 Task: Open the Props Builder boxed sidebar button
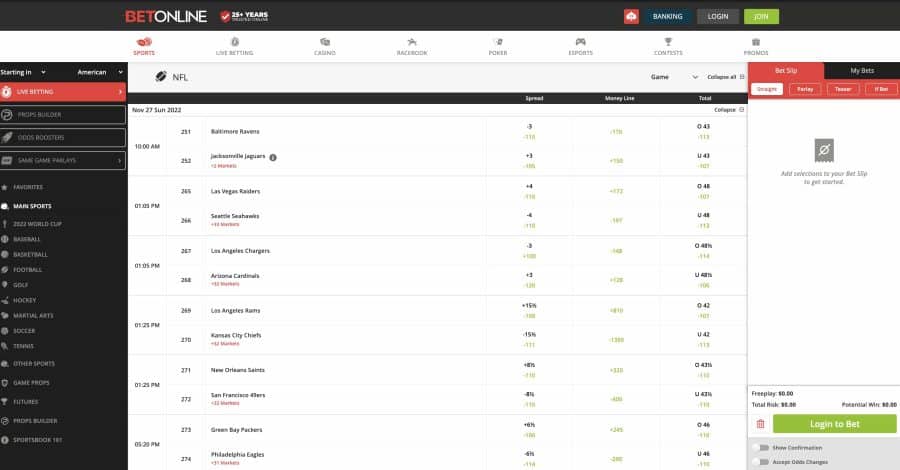point(63,115)
